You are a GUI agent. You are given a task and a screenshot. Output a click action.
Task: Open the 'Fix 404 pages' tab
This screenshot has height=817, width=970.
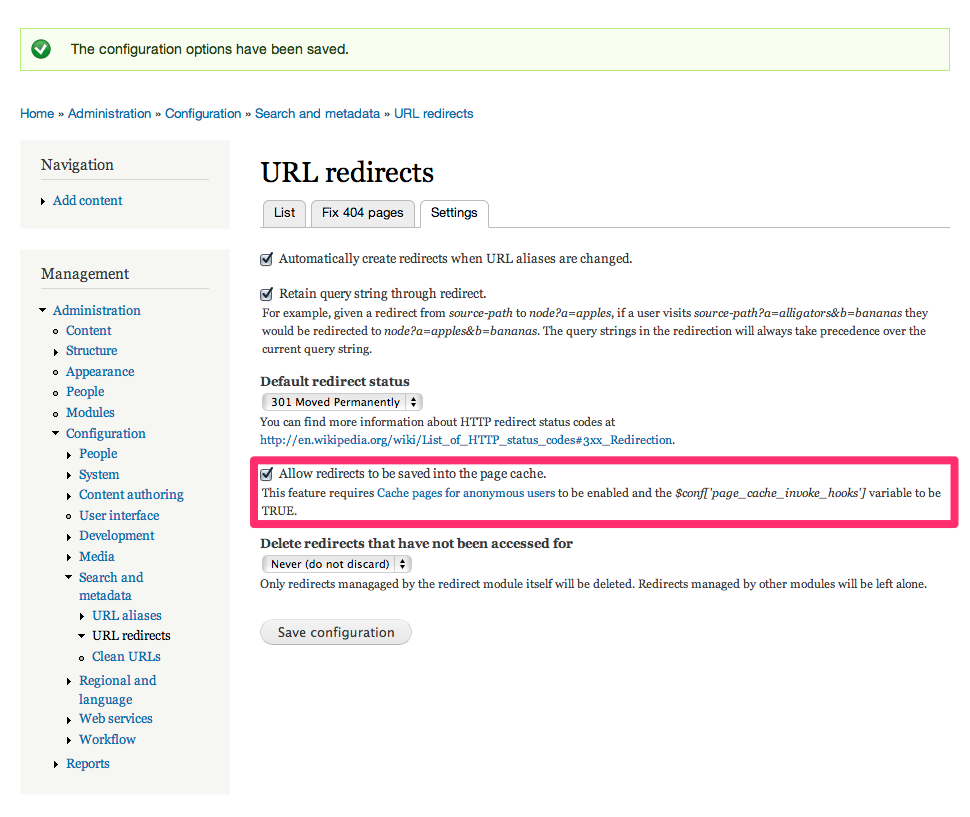[362, 213]
